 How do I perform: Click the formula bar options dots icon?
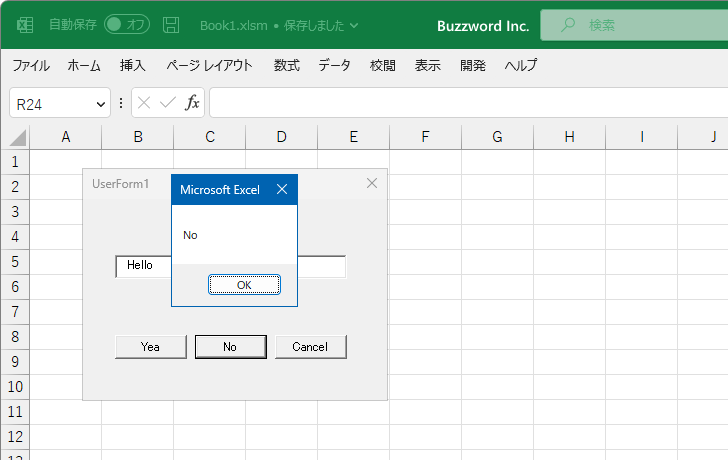point(121,103)
